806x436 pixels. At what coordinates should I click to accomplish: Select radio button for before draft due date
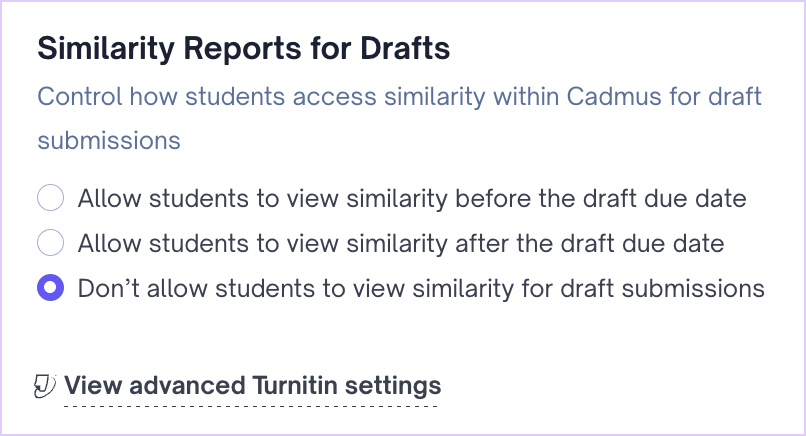click(x=50, y=198)
